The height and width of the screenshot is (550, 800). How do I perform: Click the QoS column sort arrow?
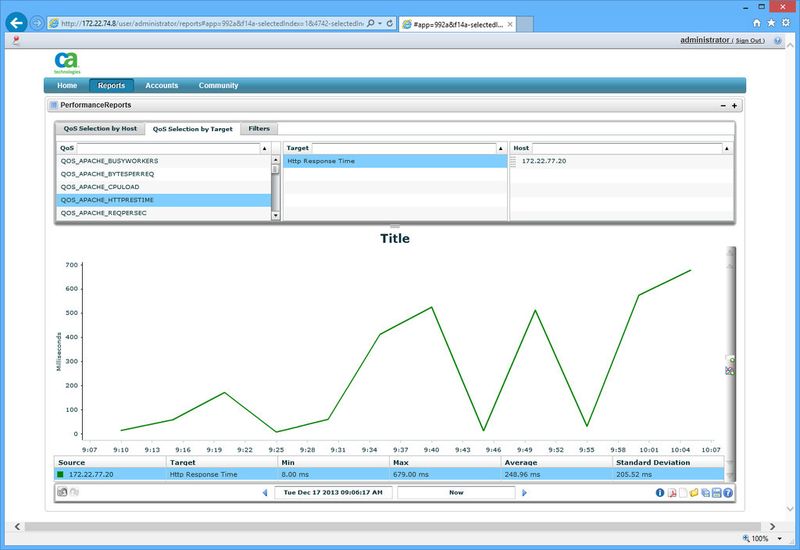tap(264, 148)
